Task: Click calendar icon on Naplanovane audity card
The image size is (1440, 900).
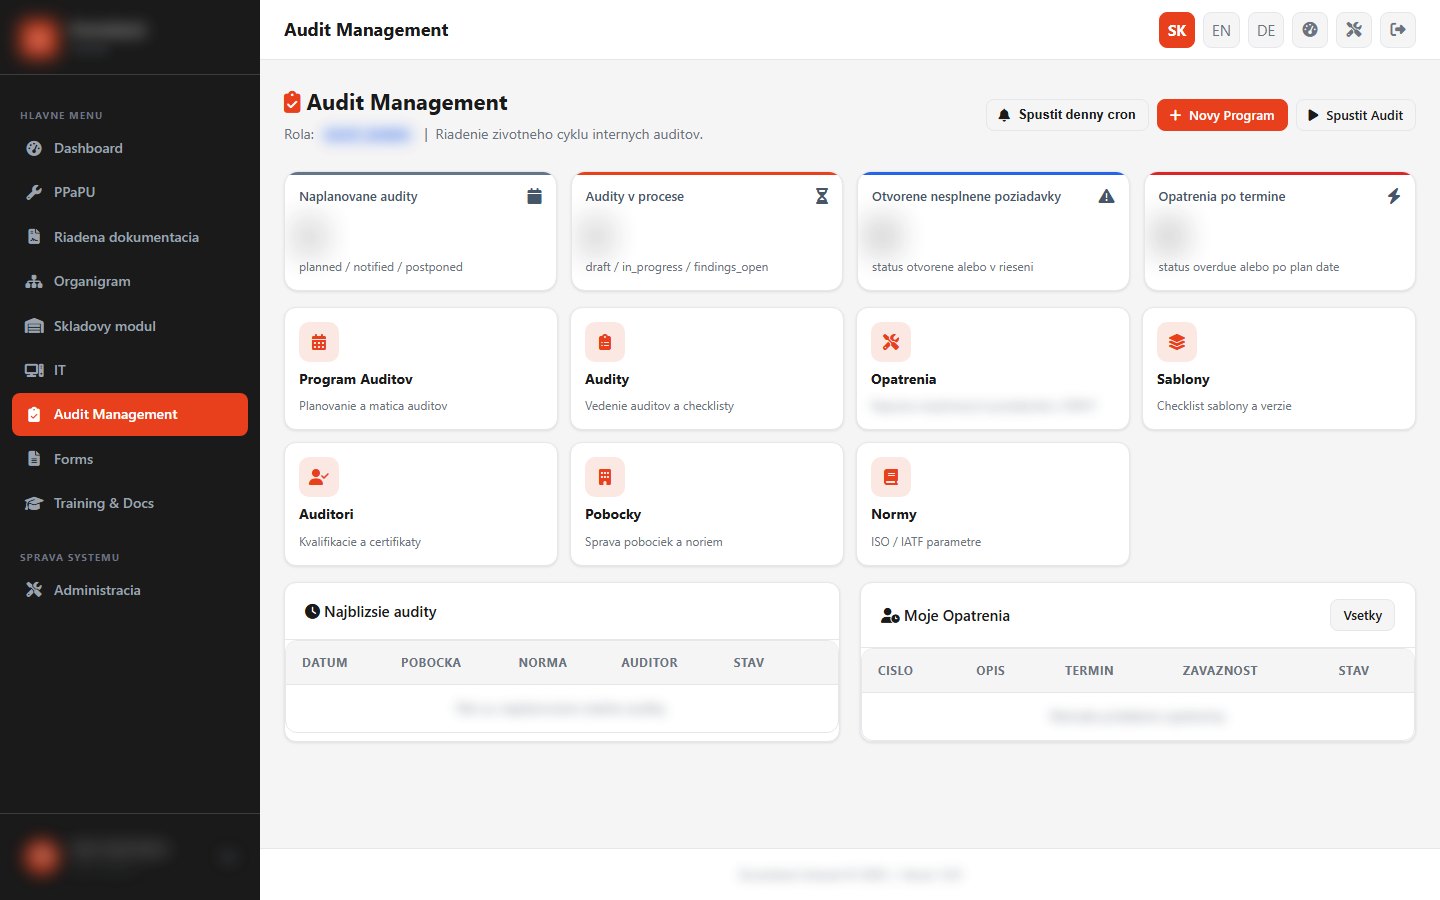Action: pos(534,196)
